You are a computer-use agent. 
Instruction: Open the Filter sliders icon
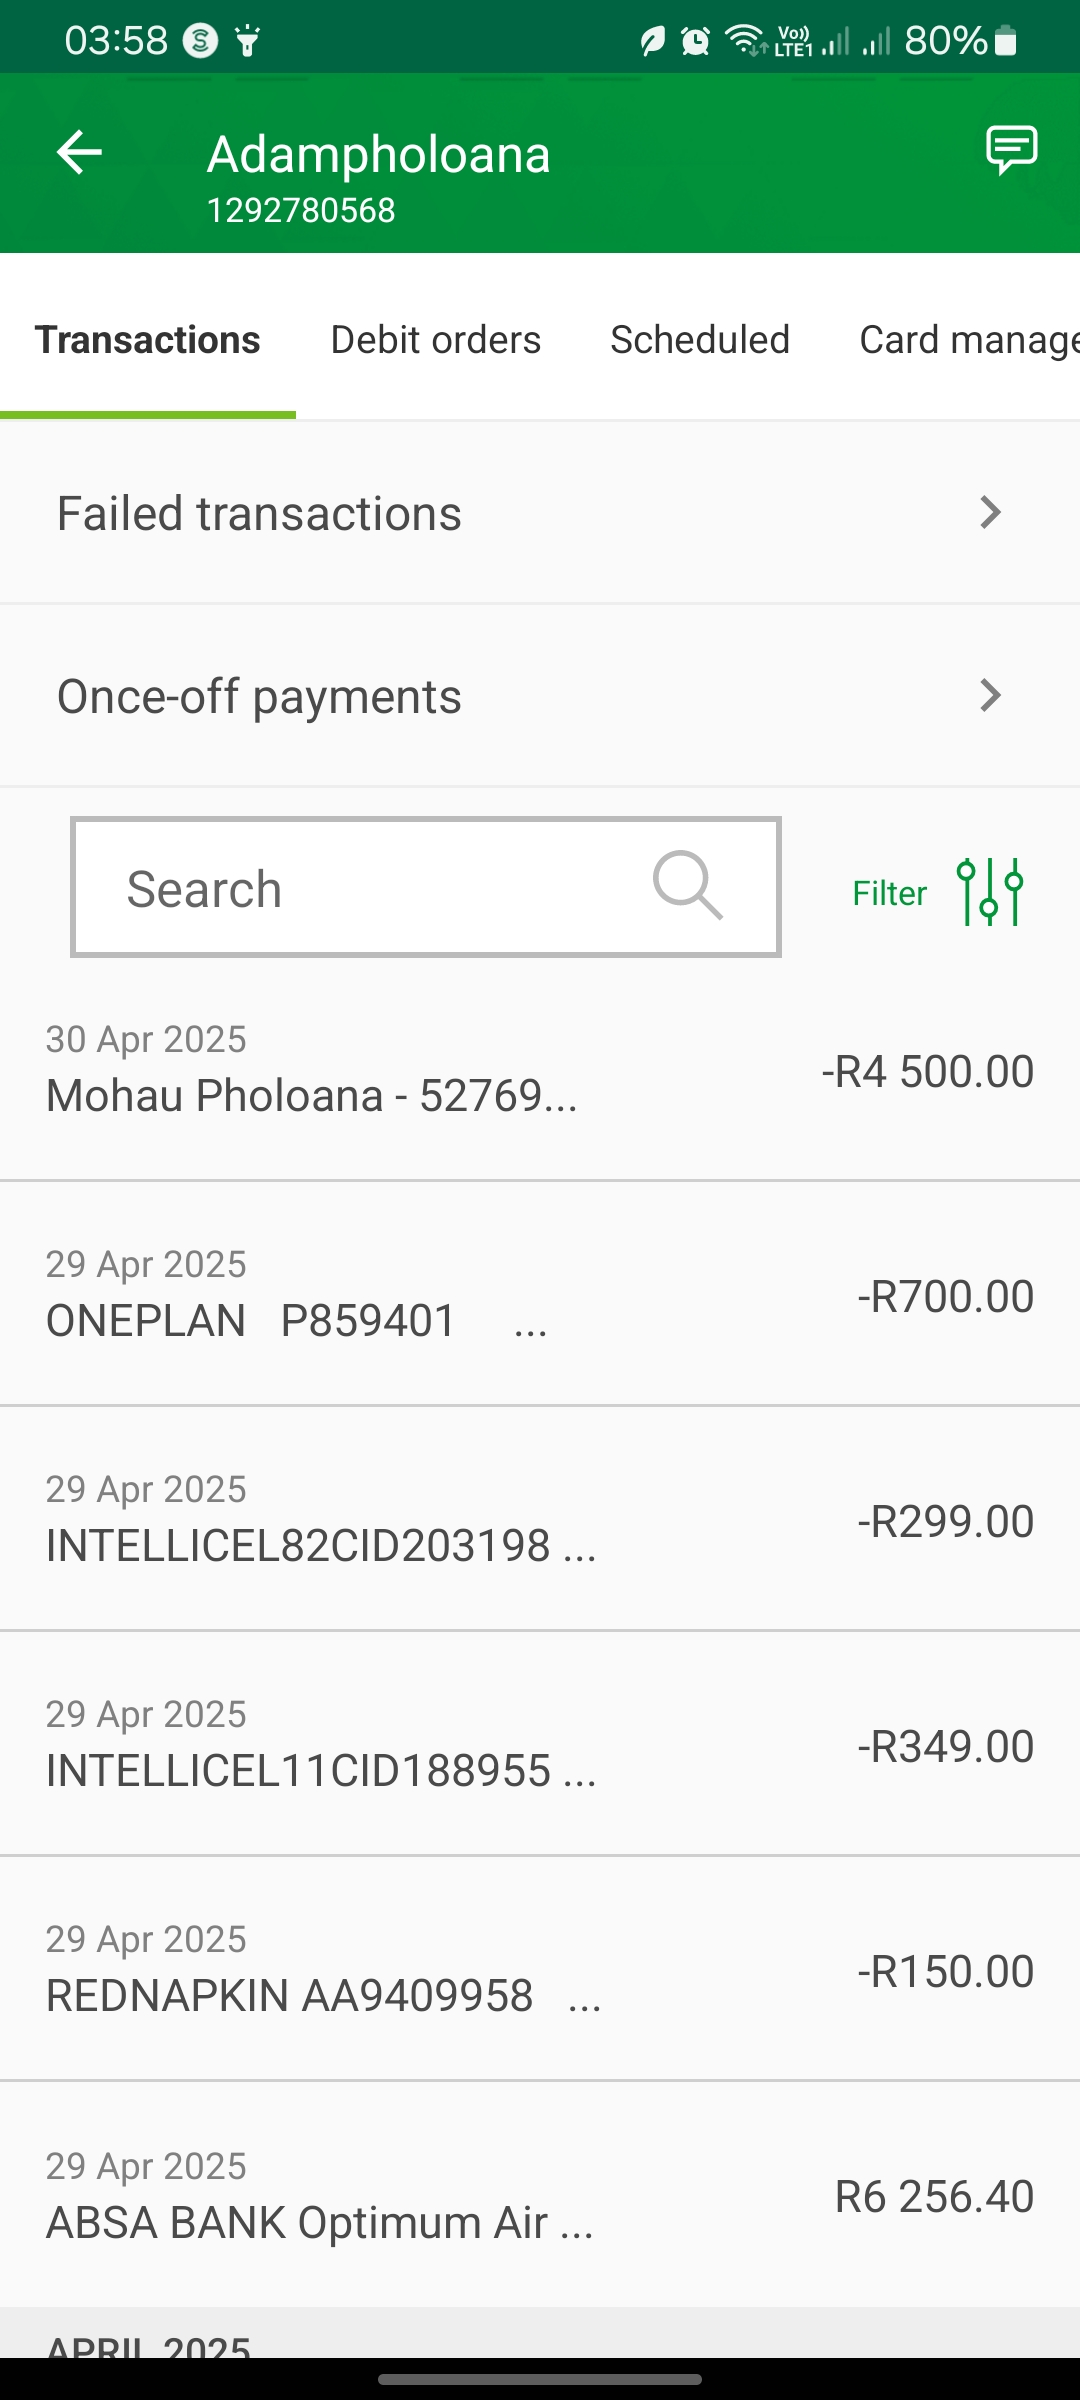pyautogui.click(x=990, y=891)
